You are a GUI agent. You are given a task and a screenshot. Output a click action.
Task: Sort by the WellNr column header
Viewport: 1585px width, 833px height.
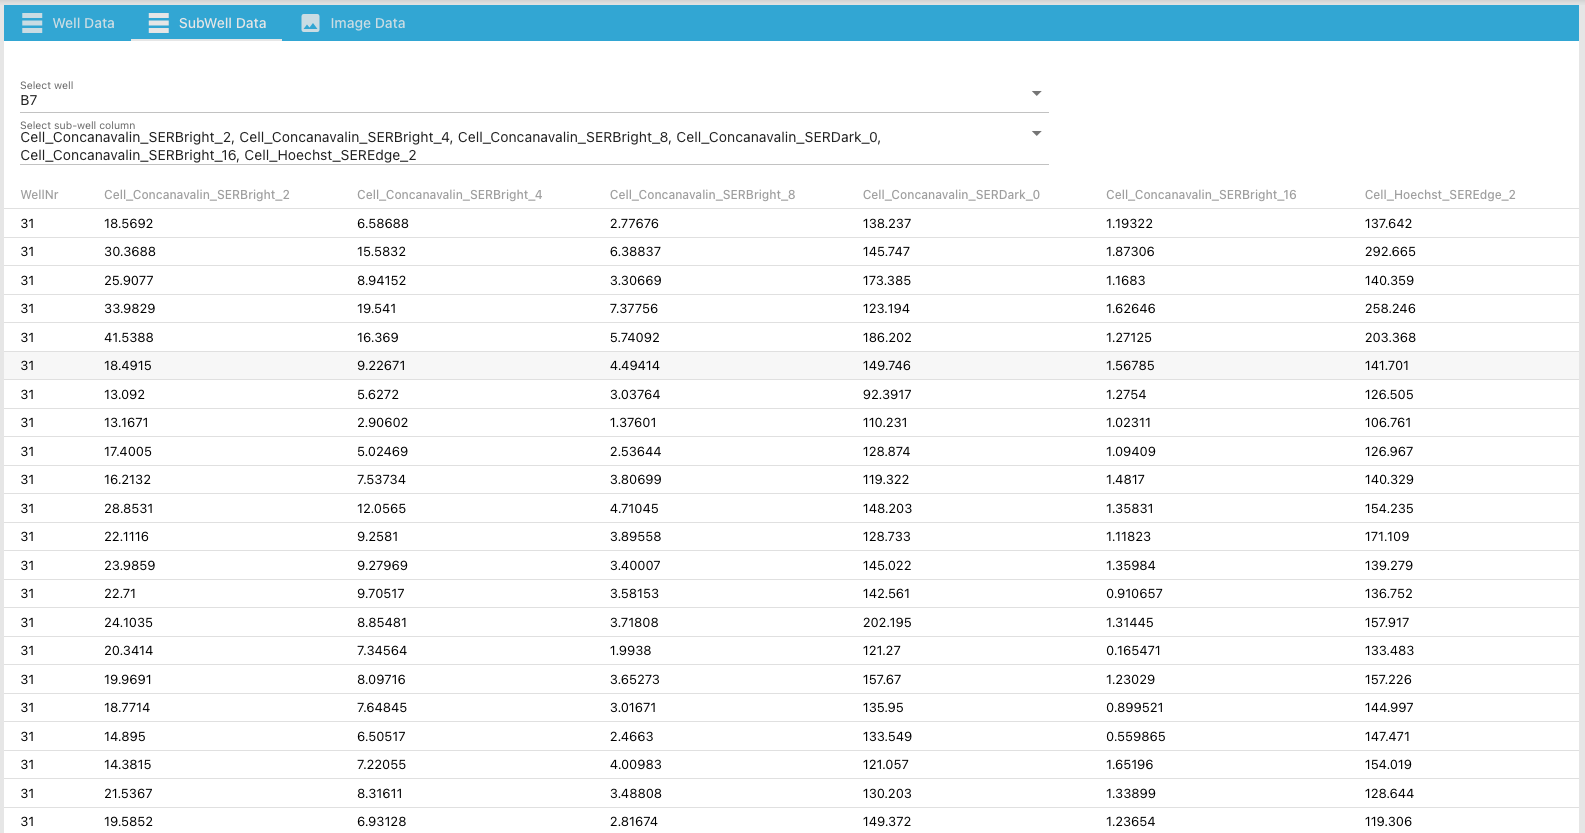(39, 195)
